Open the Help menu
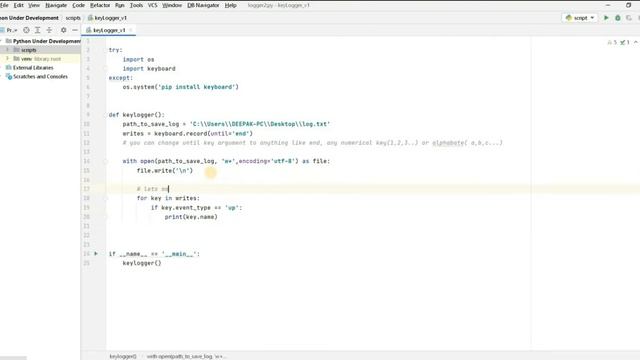The image size is (640, 360). point(231,5)
